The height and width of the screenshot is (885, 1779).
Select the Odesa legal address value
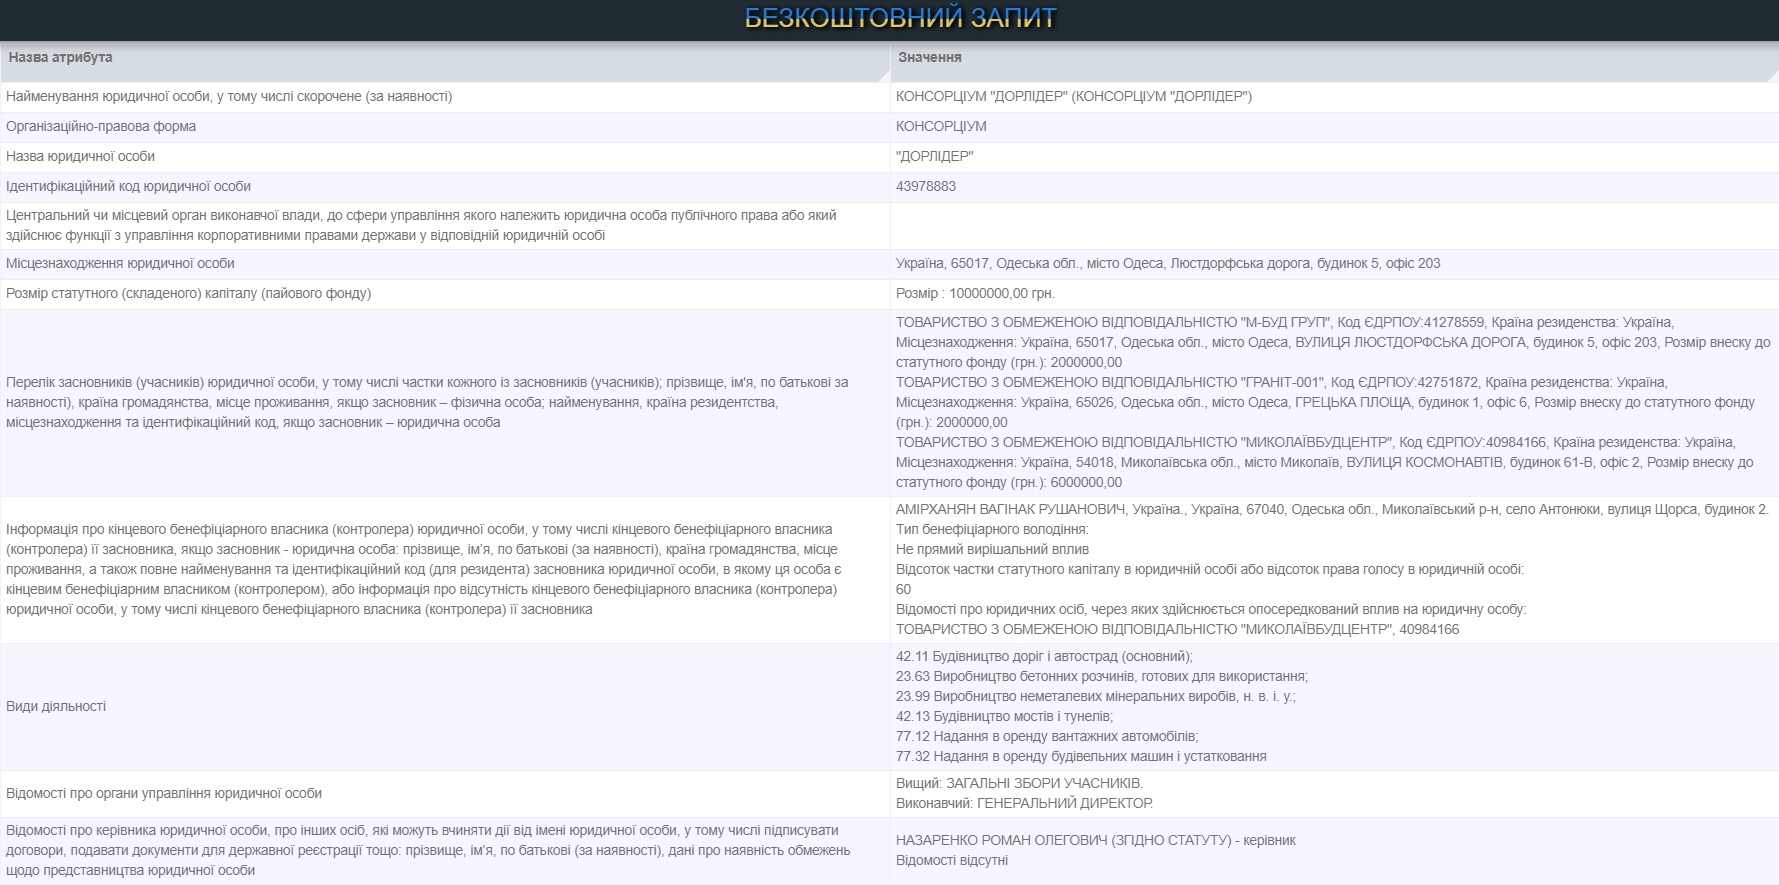(1167, 264)
